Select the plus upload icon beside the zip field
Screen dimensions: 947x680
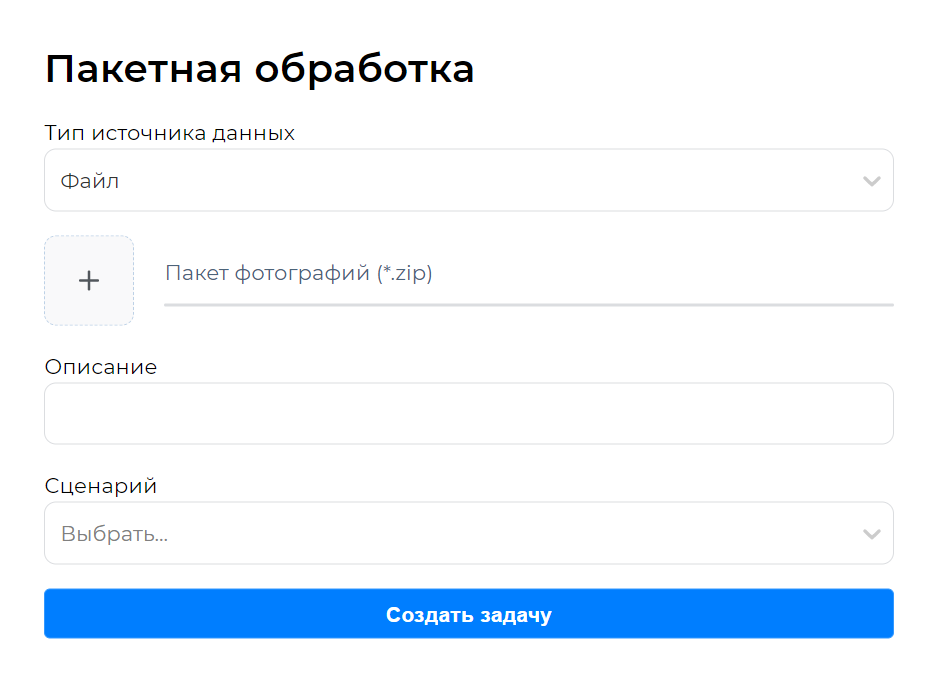(x=88, y=280)
